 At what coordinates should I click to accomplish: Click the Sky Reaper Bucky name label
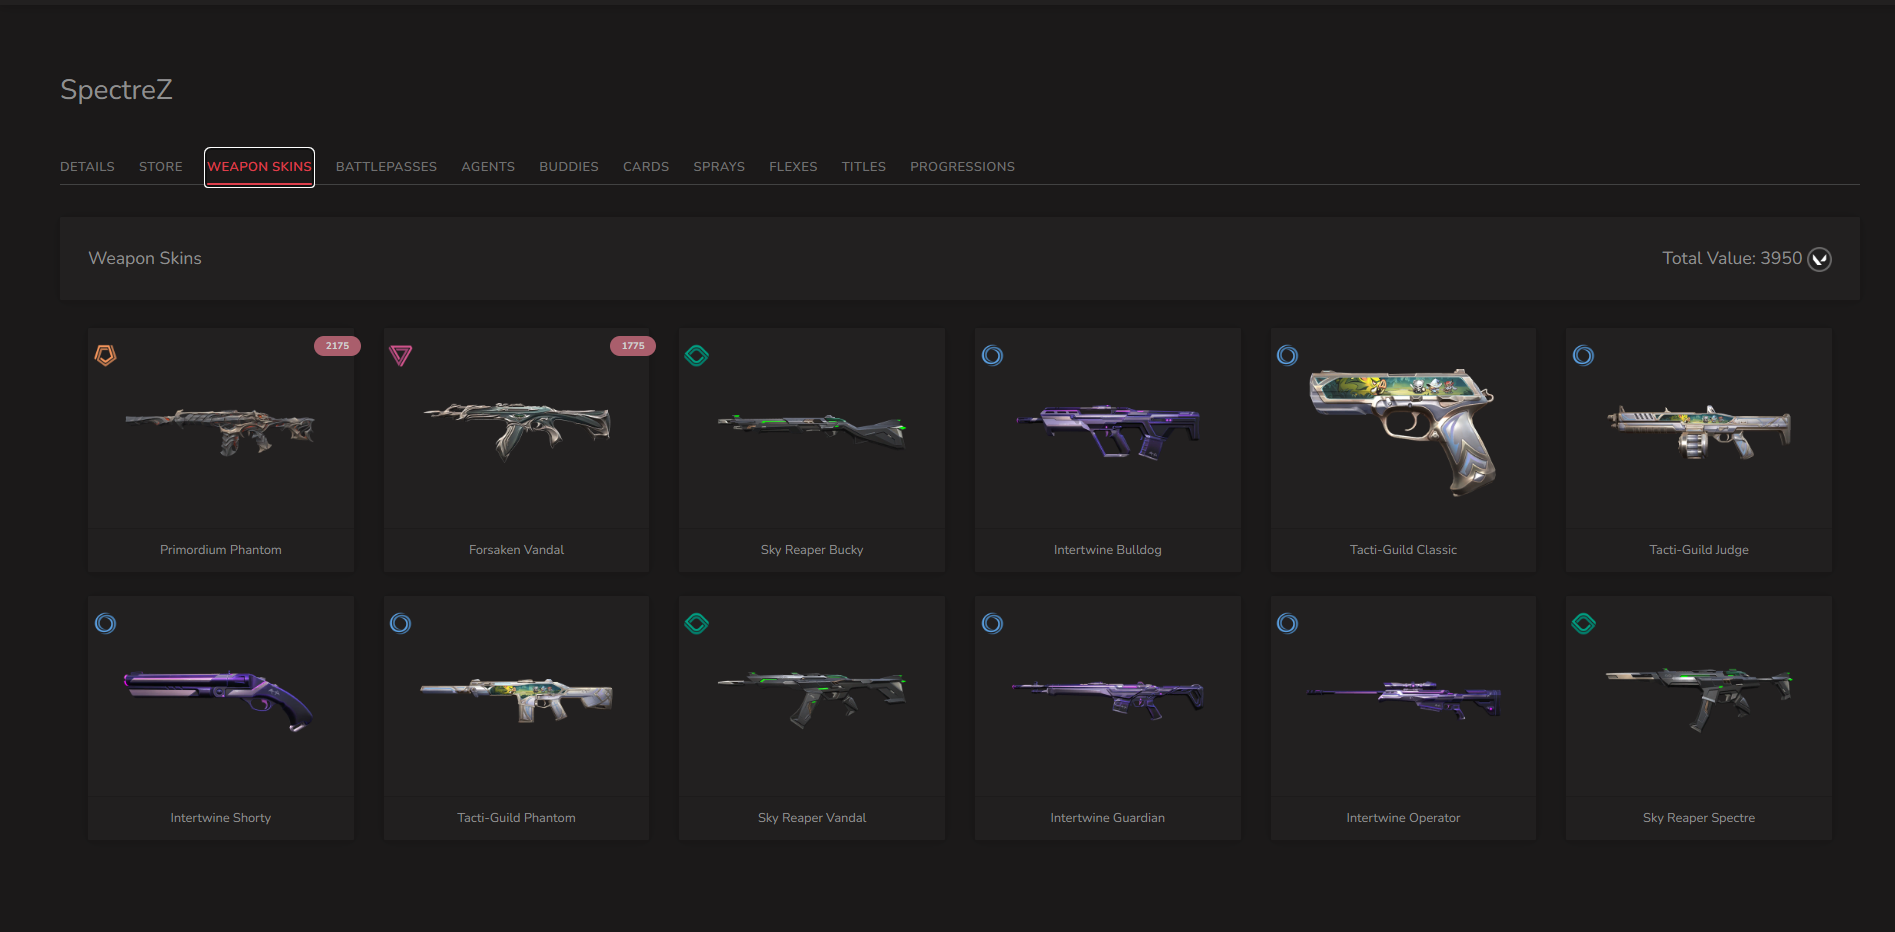812,550
